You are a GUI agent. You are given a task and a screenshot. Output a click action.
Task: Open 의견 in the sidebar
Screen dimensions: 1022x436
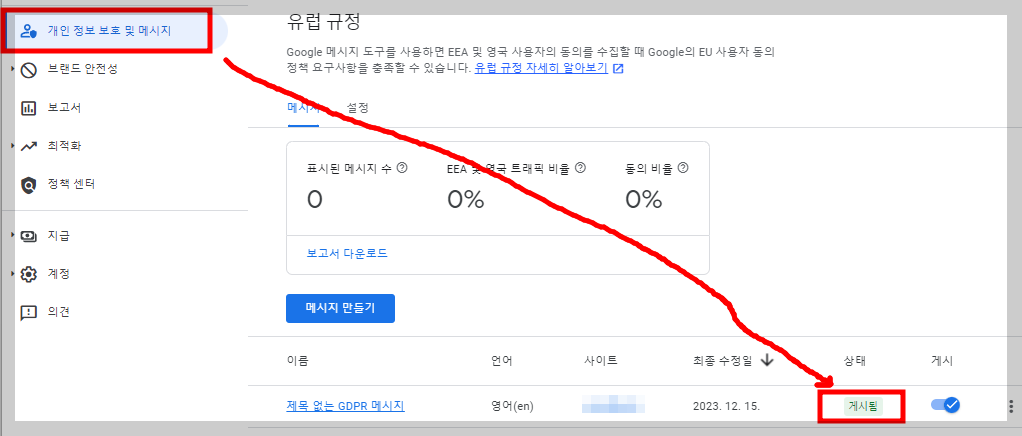tap(58, 312)
